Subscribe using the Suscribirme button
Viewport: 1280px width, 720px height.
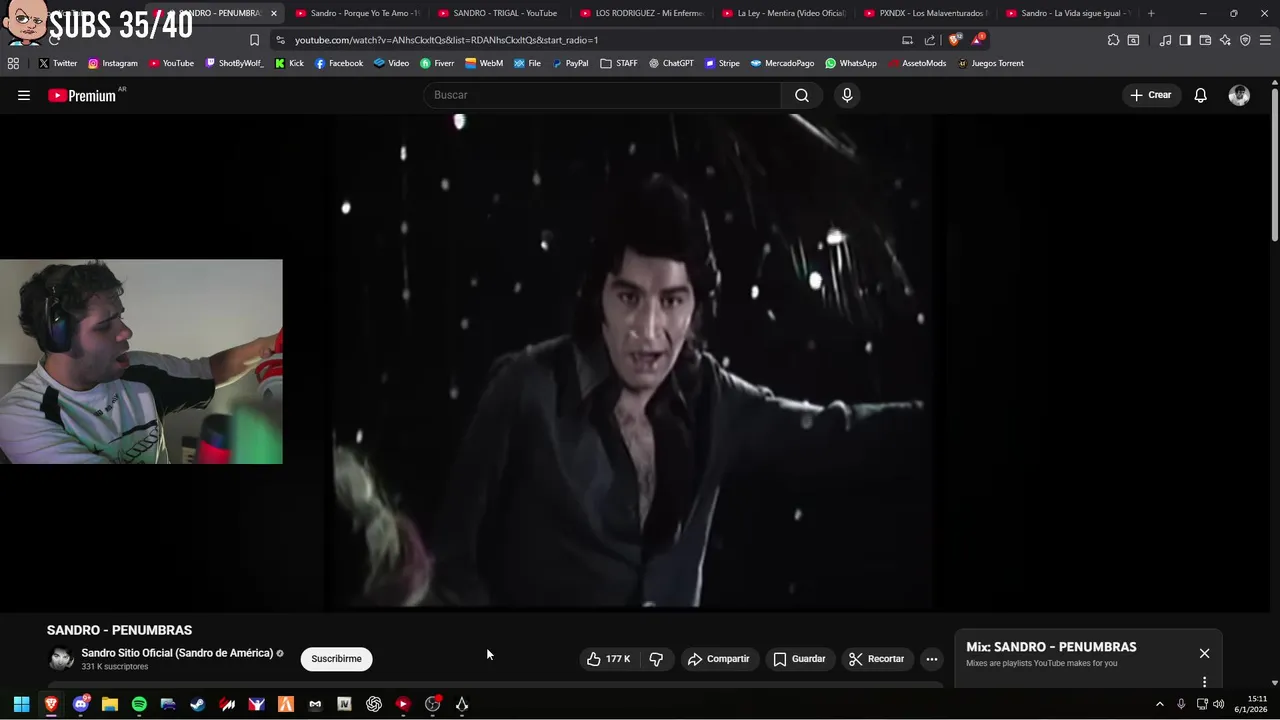point(336,659)
